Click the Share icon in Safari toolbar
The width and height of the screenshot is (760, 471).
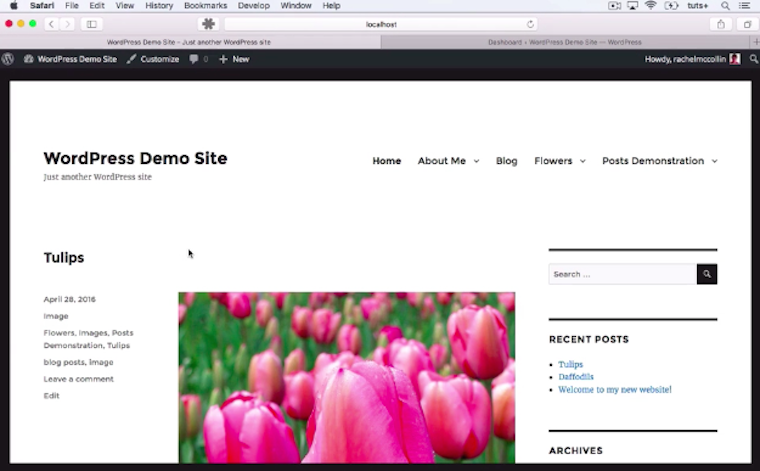coord(721,24)
